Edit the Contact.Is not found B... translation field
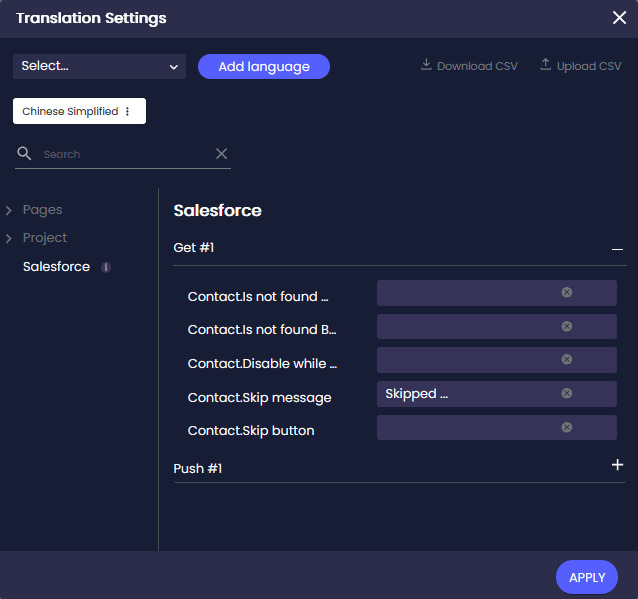Screen dimensions: 638x599 [496, 326]
